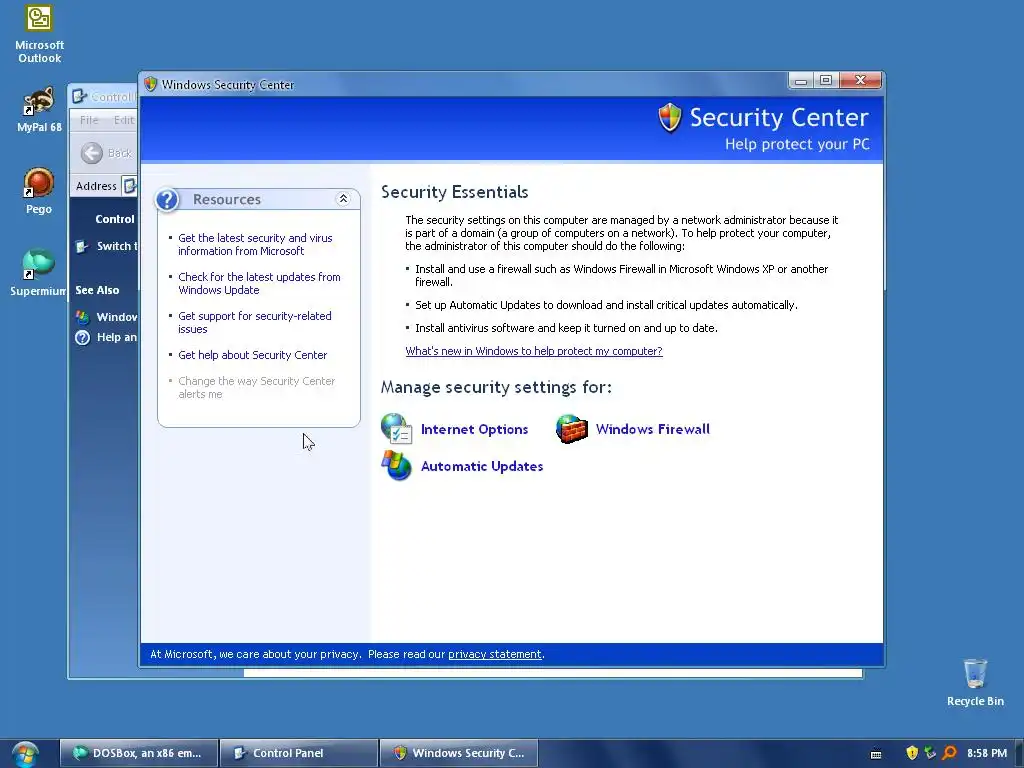
Task: Click the Automatic Updates icon
Action: coord(396,466)
